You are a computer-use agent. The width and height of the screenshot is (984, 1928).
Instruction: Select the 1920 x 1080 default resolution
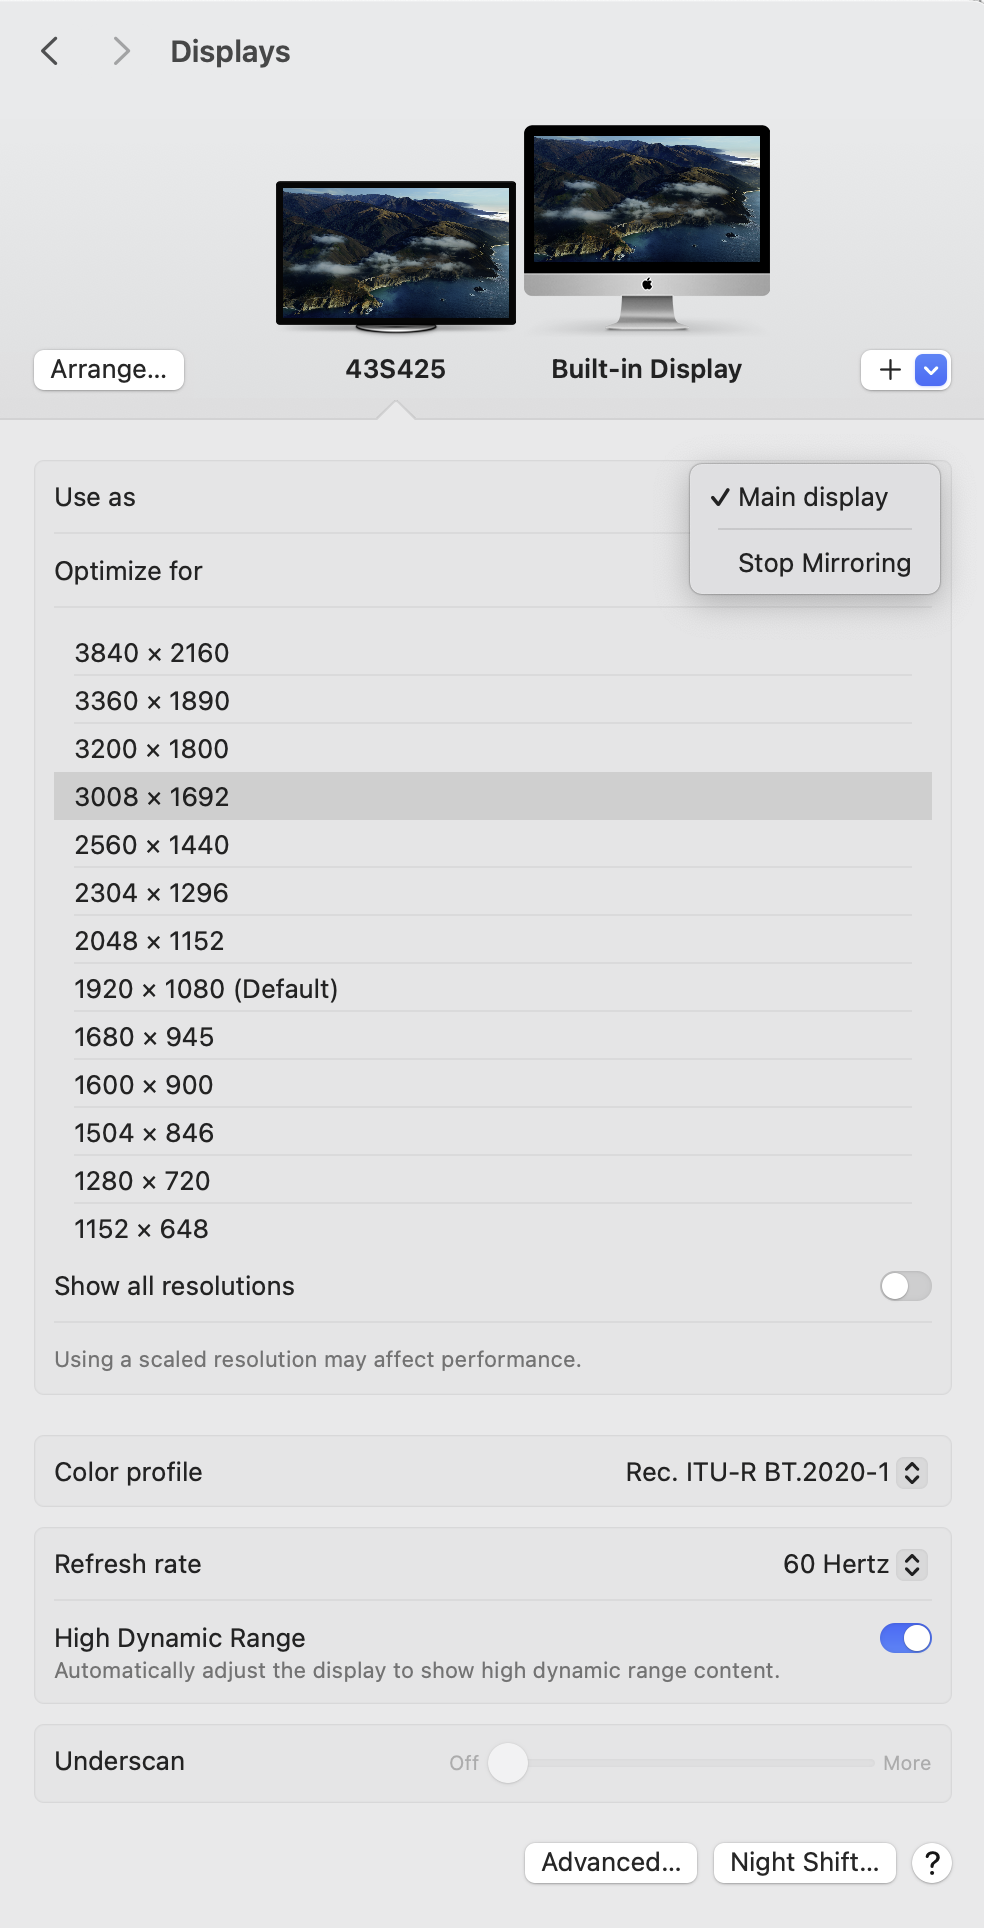(x=207, y=988)
